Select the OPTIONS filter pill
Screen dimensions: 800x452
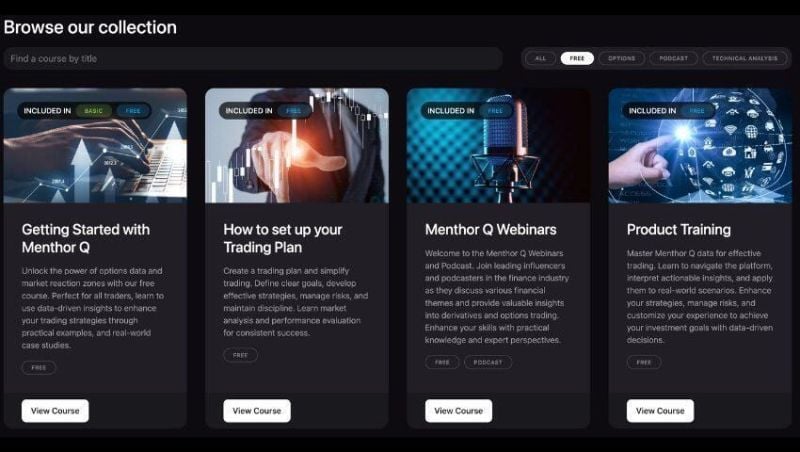tap(621, 58)
